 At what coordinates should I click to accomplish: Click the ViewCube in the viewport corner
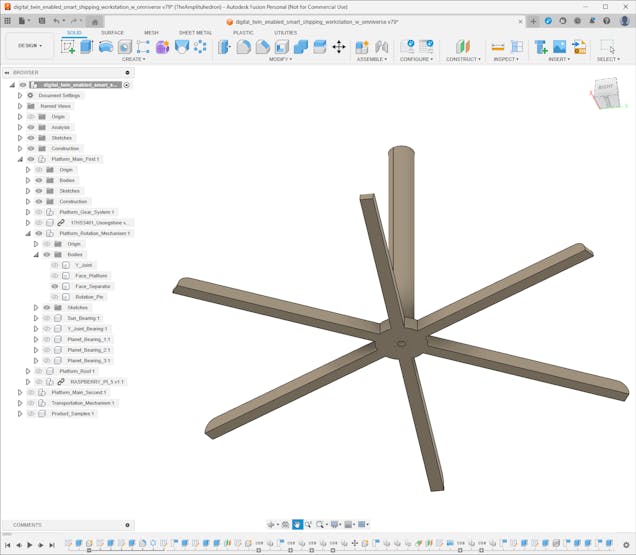click(x=606, y=91)
